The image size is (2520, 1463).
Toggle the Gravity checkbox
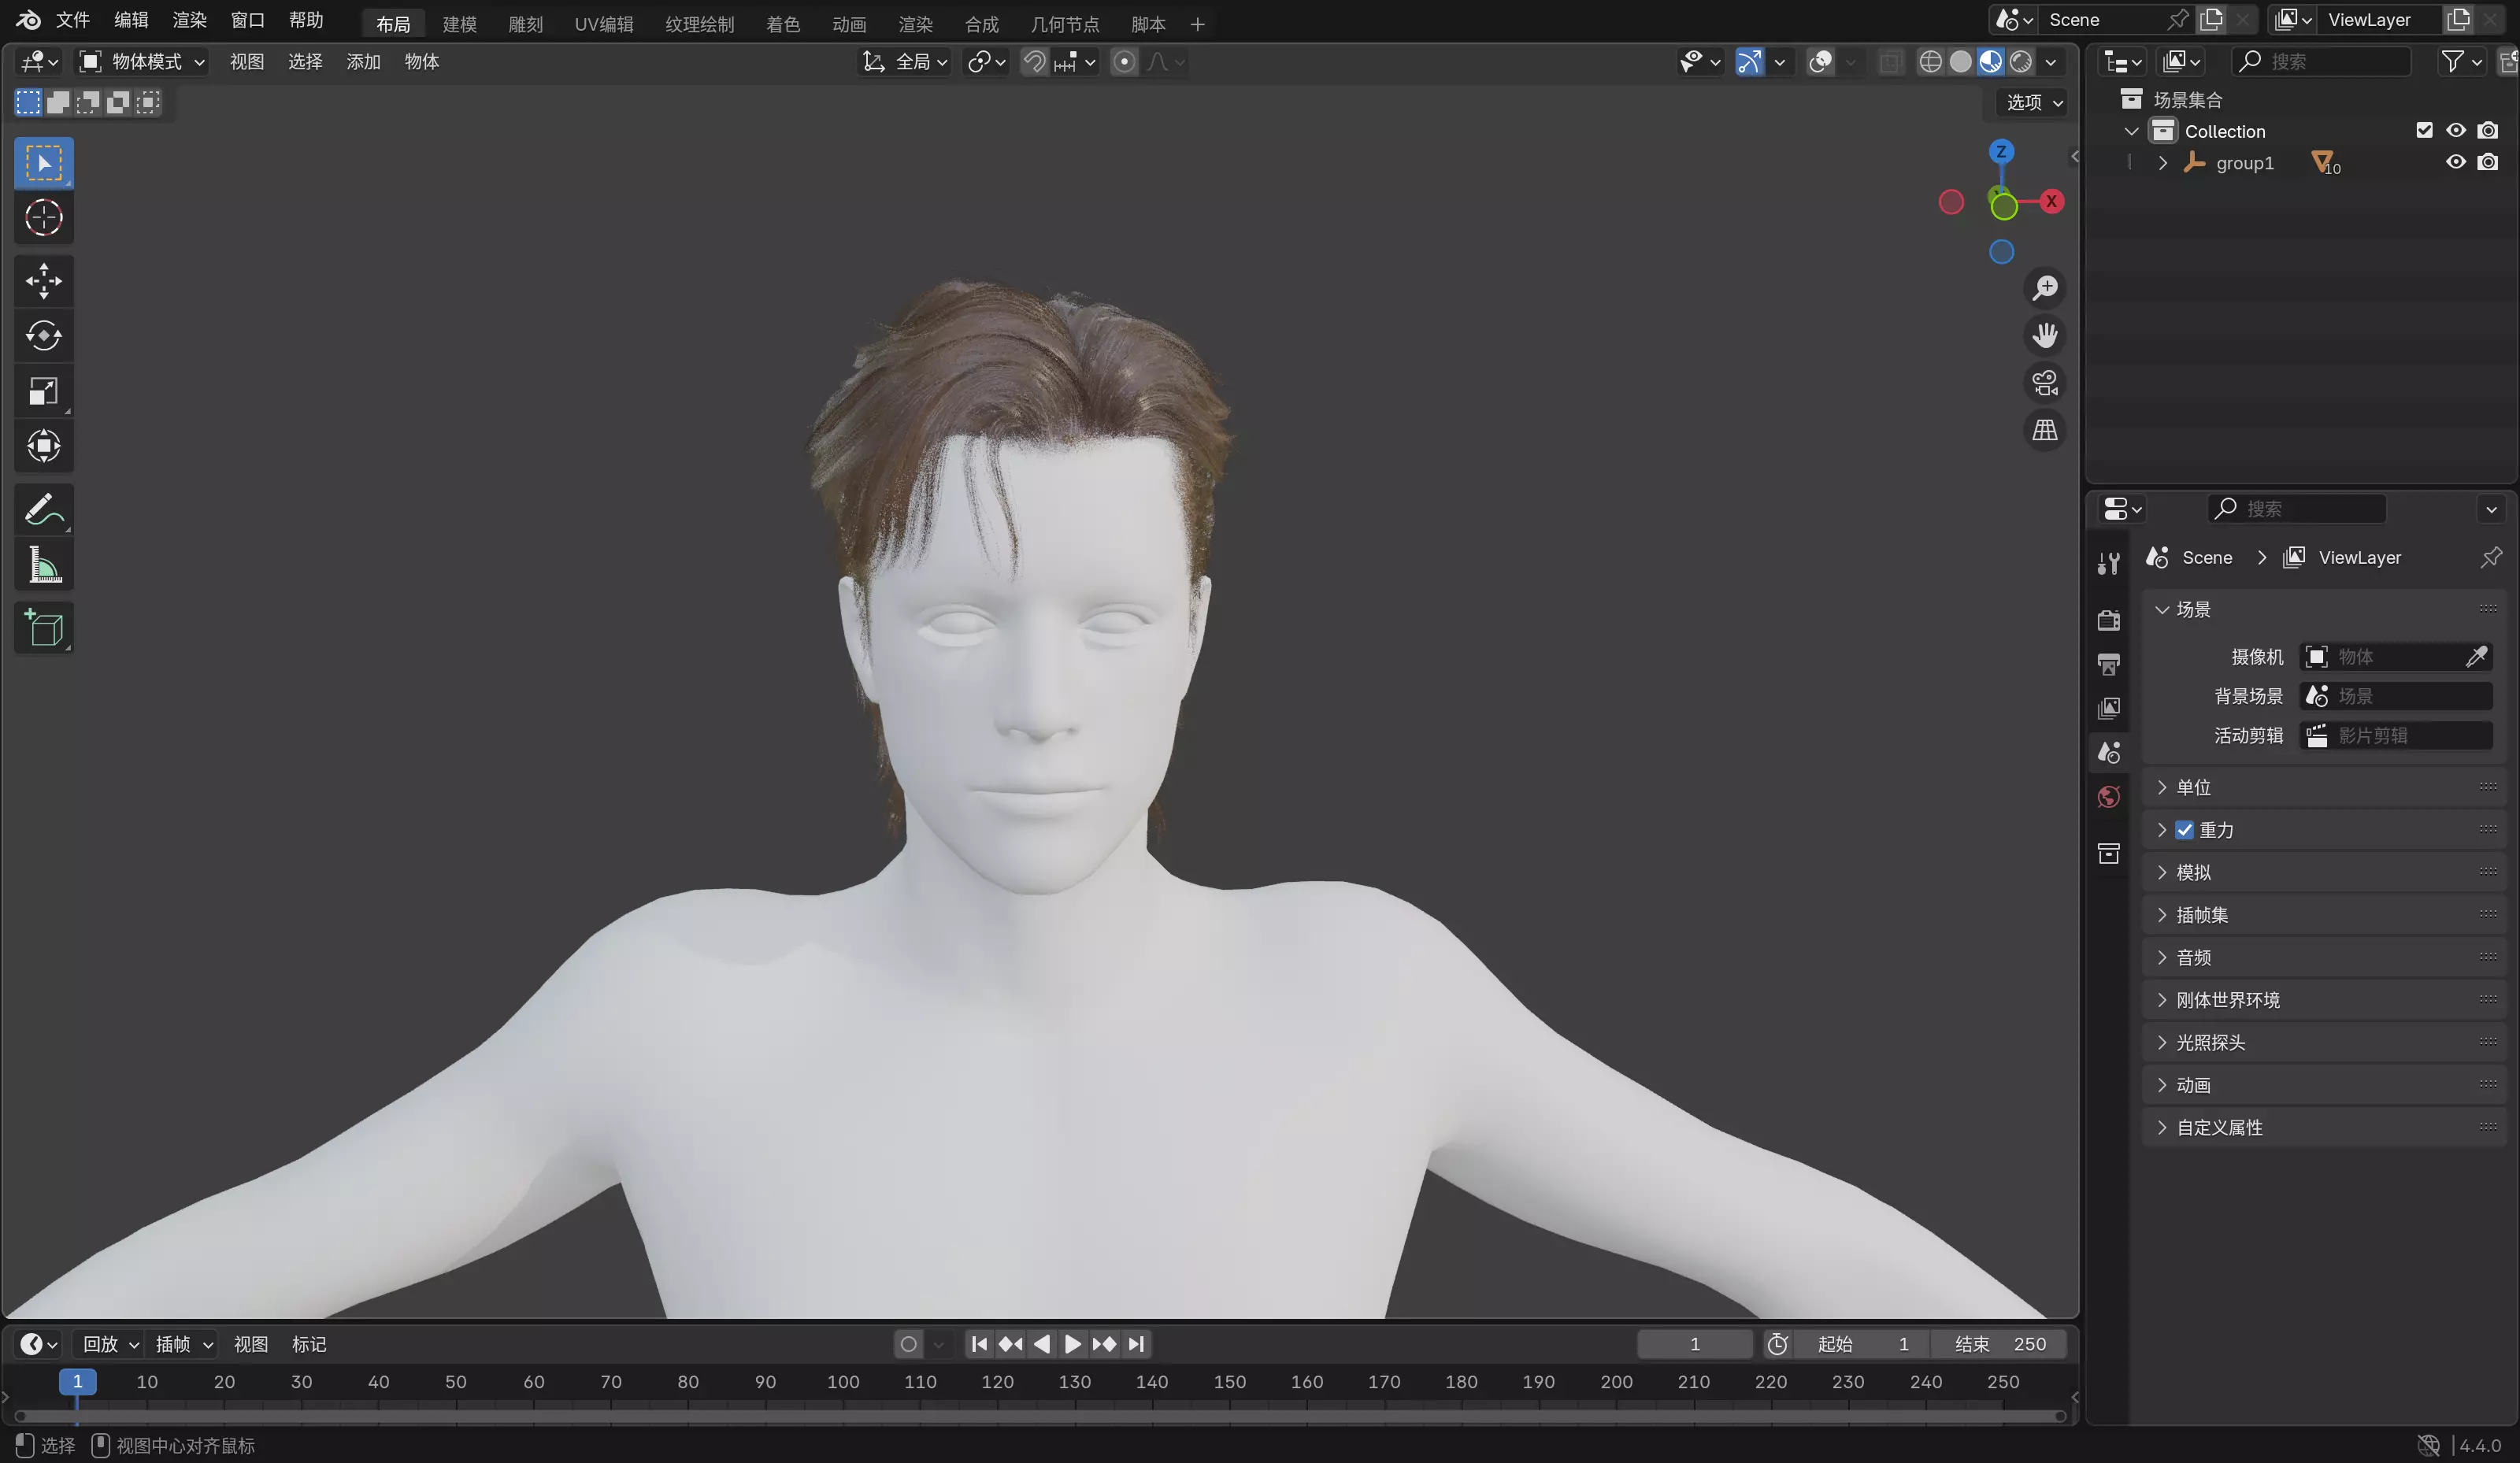coord(2185,830)
